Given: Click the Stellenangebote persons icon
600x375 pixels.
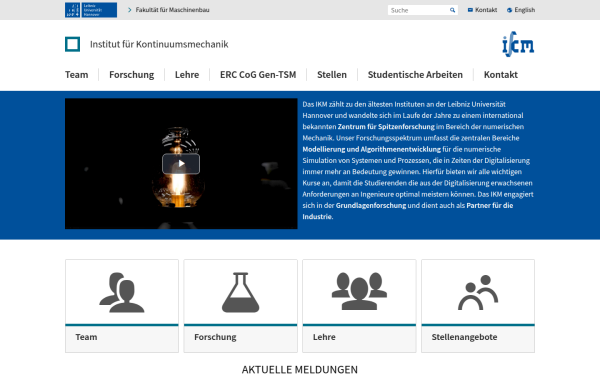Looking at the screenshot, I should click(x=478, y=292).
